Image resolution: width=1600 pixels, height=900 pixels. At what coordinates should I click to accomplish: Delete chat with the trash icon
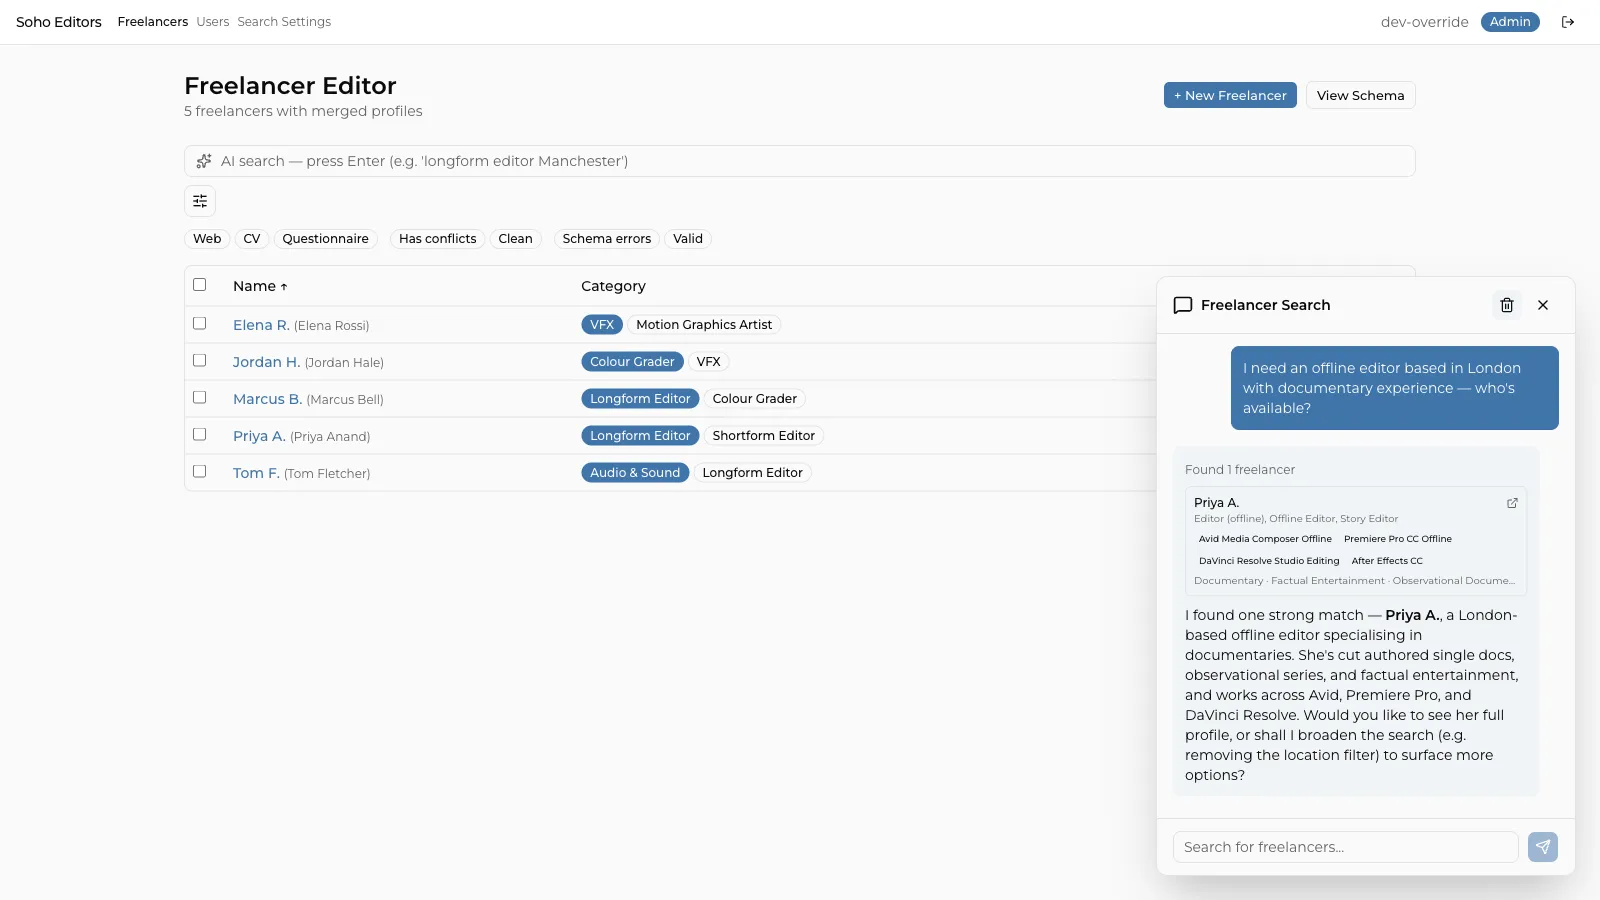tap(1507, 305)
